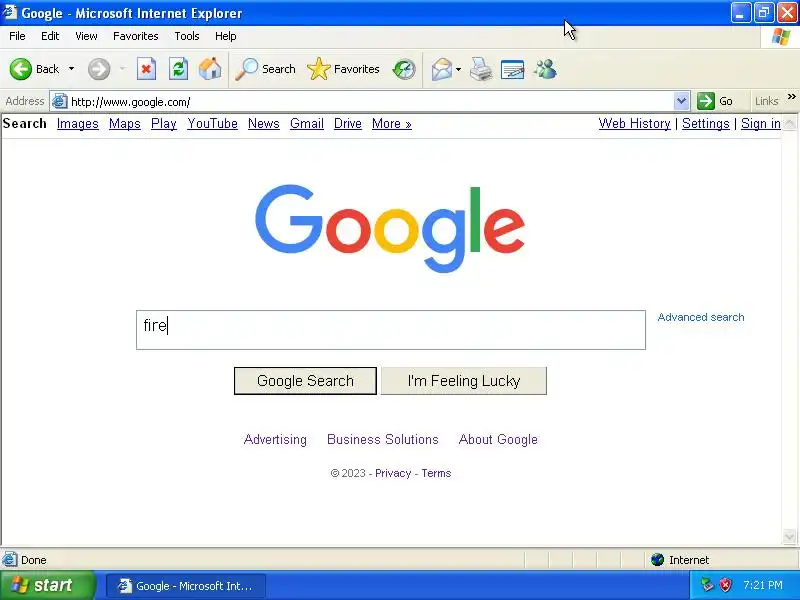The image size is (800, 600).
Task: Click the Sign in link
Action: tap(761, 124)
